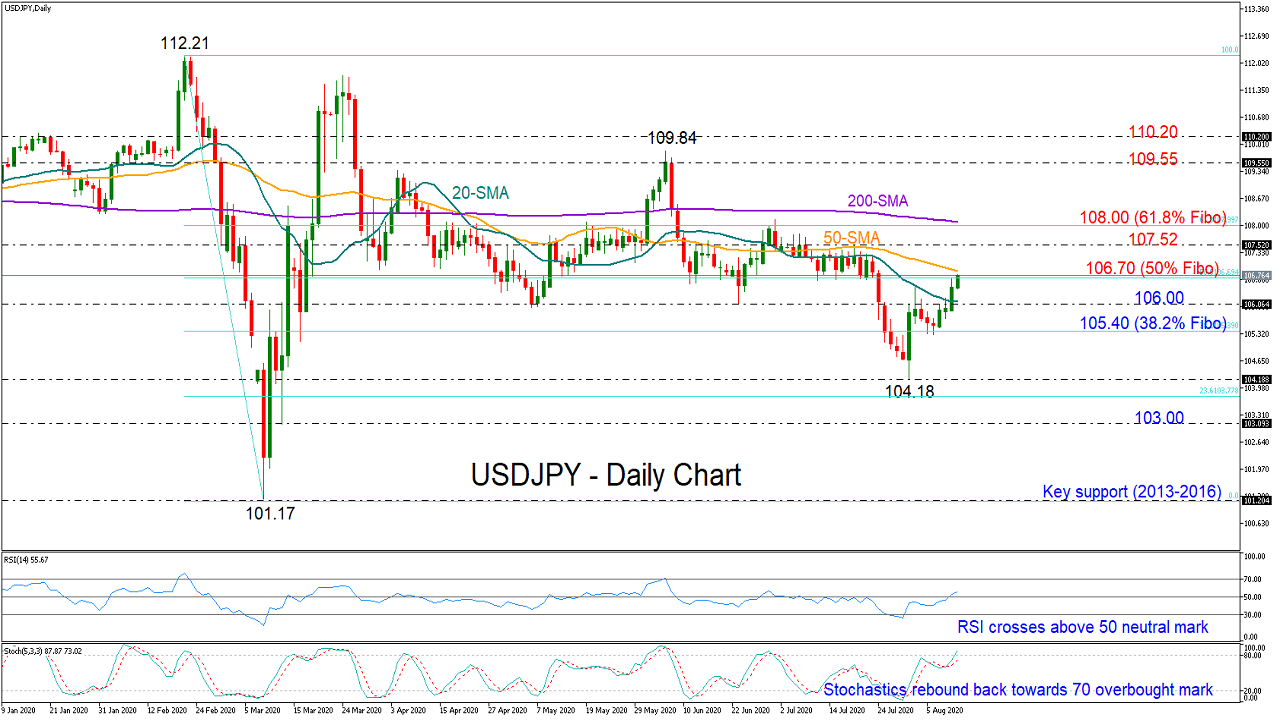This screenshot has height=720, width=1280.
Task: Select the Stochastics rebound annotation
Action: [x=1018, y=689]
